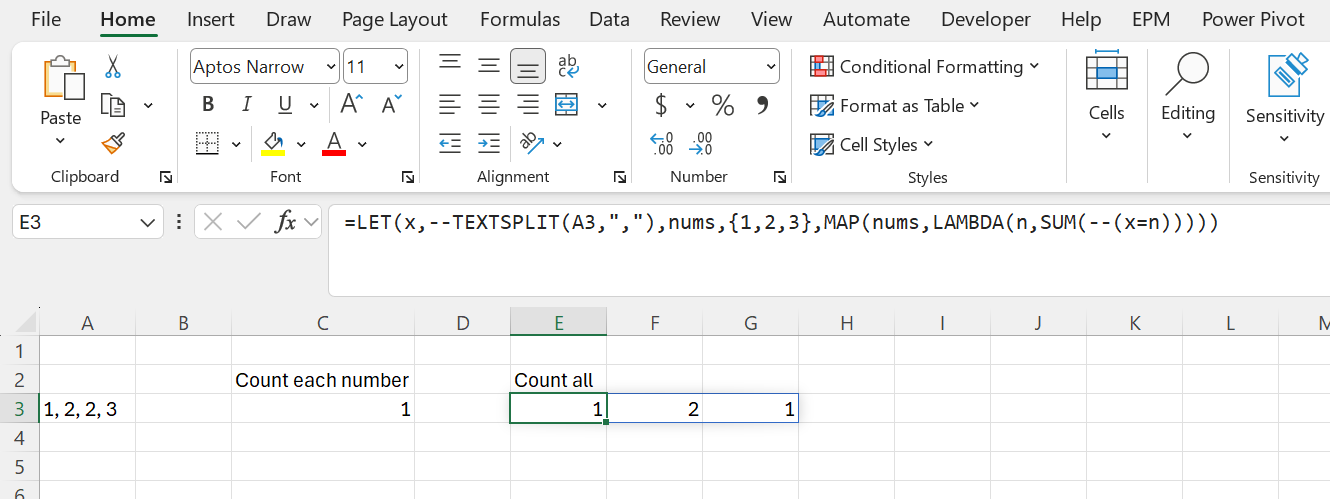This screenshot has height=499, width=1330.
Task: Click the Middle Align icon
Action: pyautogui.click(x=489, y=66)
